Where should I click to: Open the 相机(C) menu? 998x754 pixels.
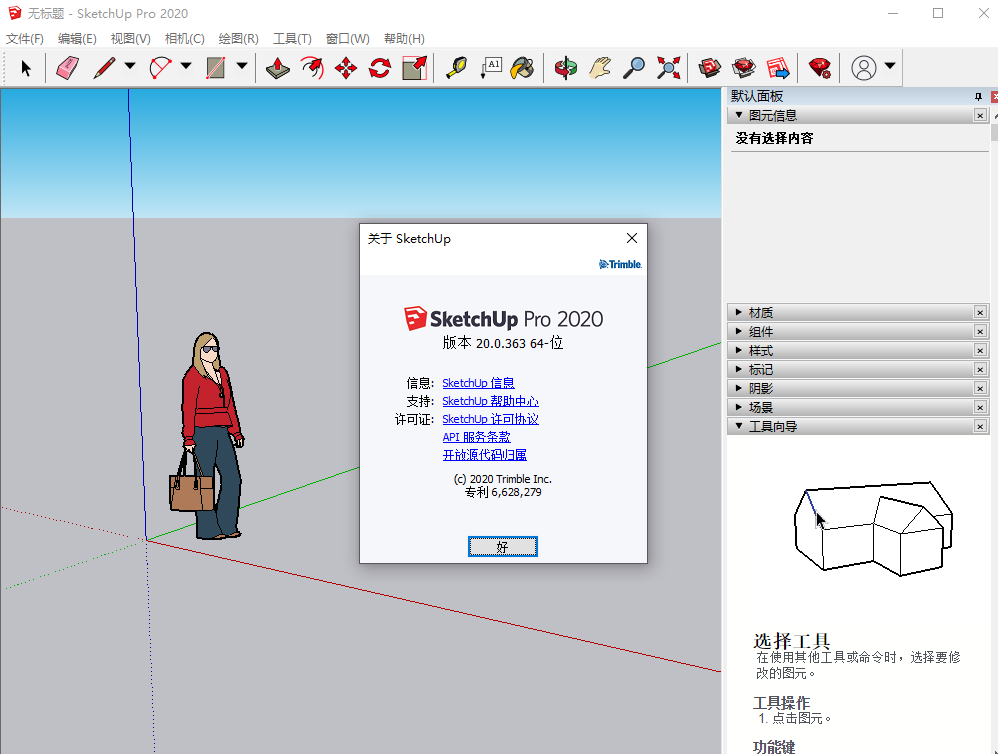(x=184, y=38)
